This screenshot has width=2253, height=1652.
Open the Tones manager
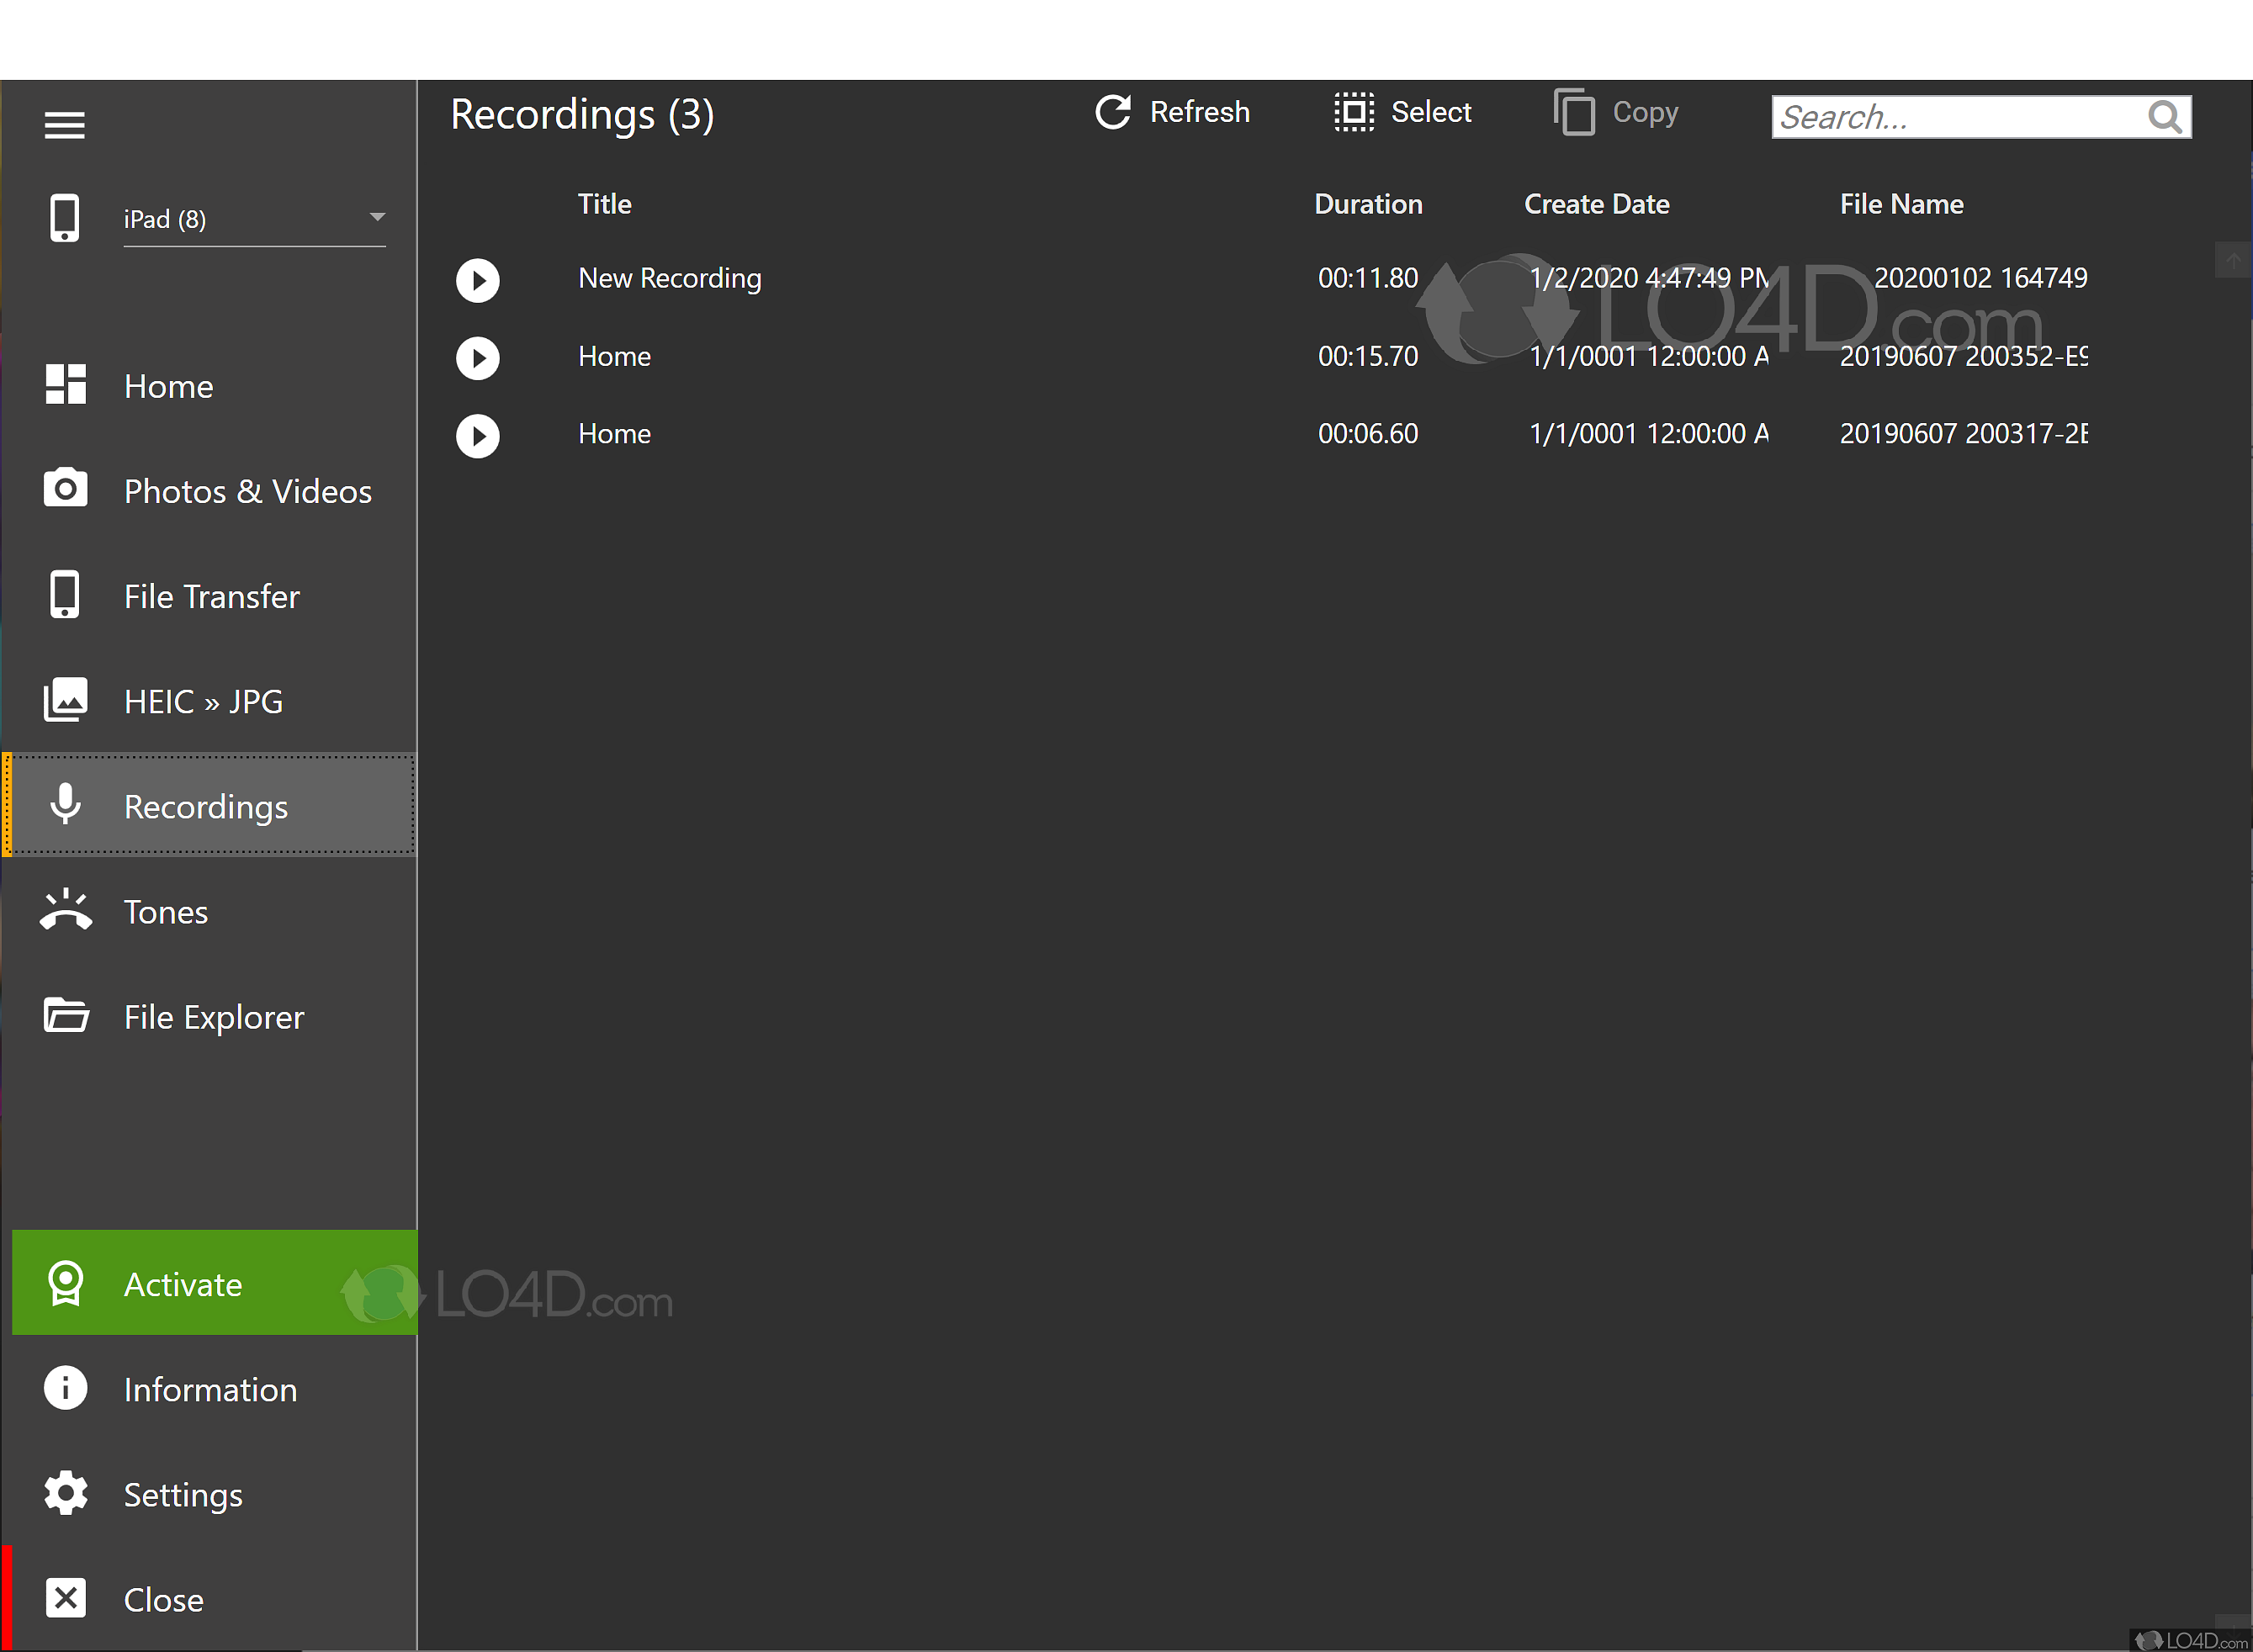(165, 911)
